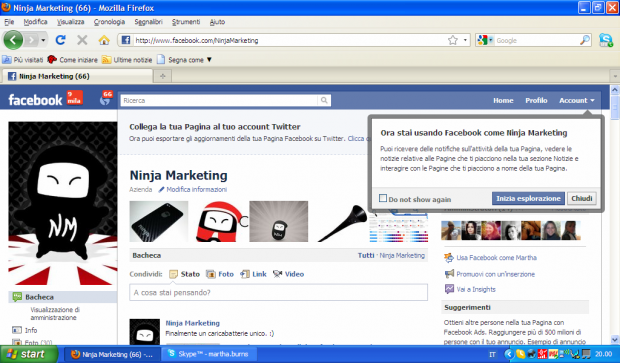Click the Inizia esplorazione button
Image resolution: width=620 pixels, height=363 pixels.
528,199
